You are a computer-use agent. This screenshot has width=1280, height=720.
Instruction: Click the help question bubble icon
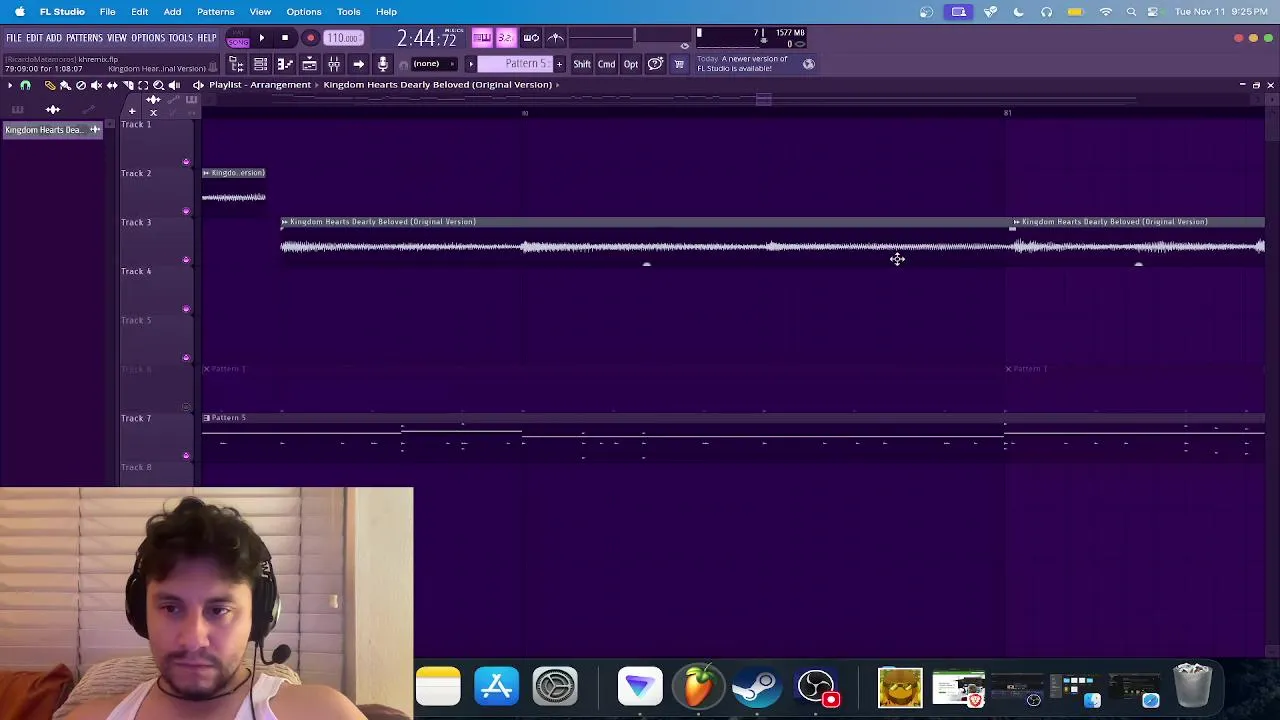pyautogui.click(x=655, y=64)
